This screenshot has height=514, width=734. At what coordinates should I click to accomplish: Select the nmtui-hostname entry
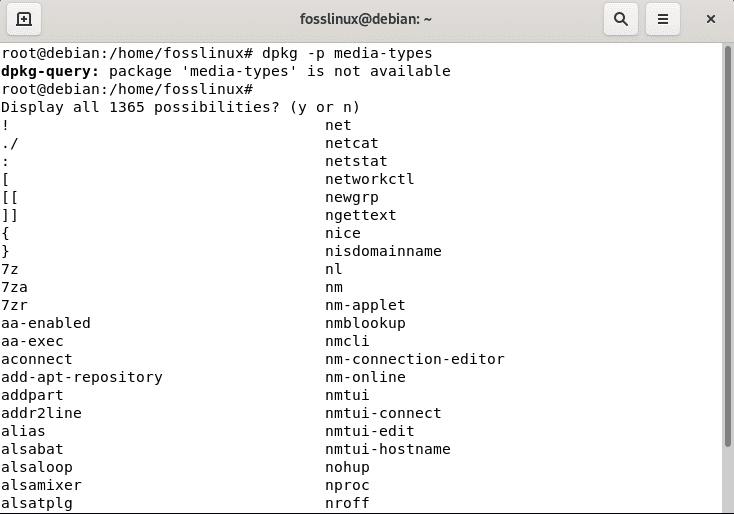[388, 449]
